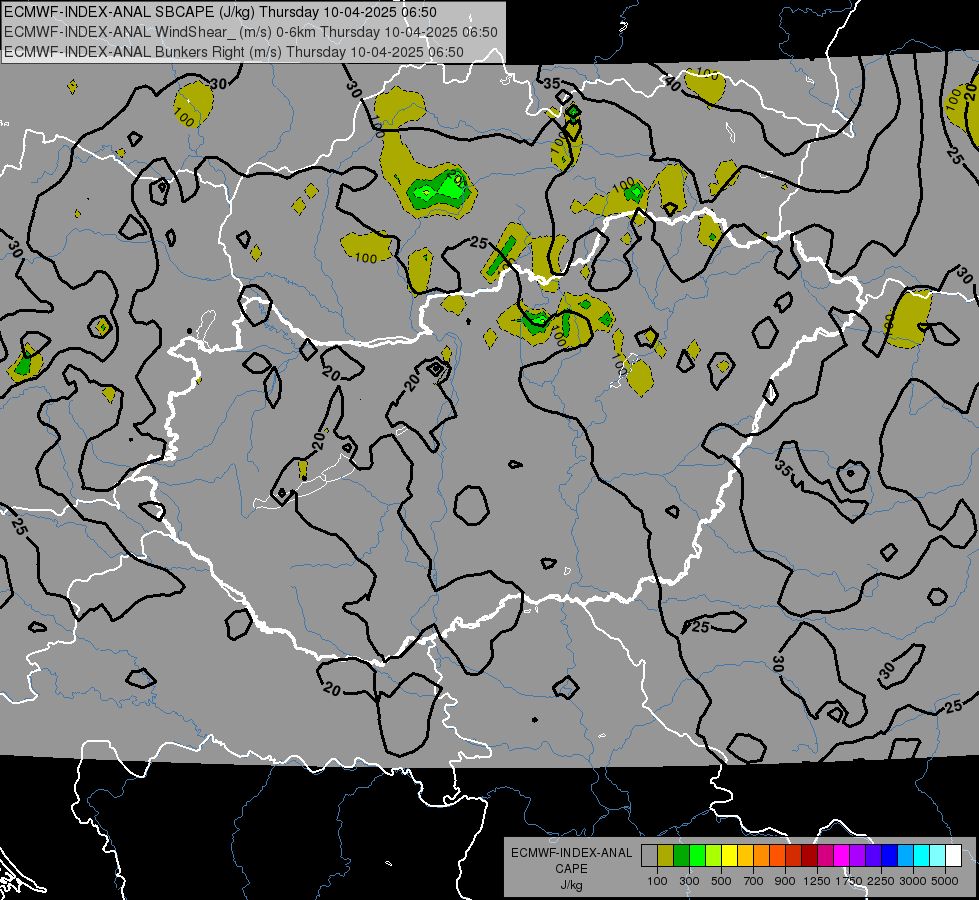This screenshot has width=979, height=900.
Task: Click the olive legend swatch after 100
Action: 666,856
